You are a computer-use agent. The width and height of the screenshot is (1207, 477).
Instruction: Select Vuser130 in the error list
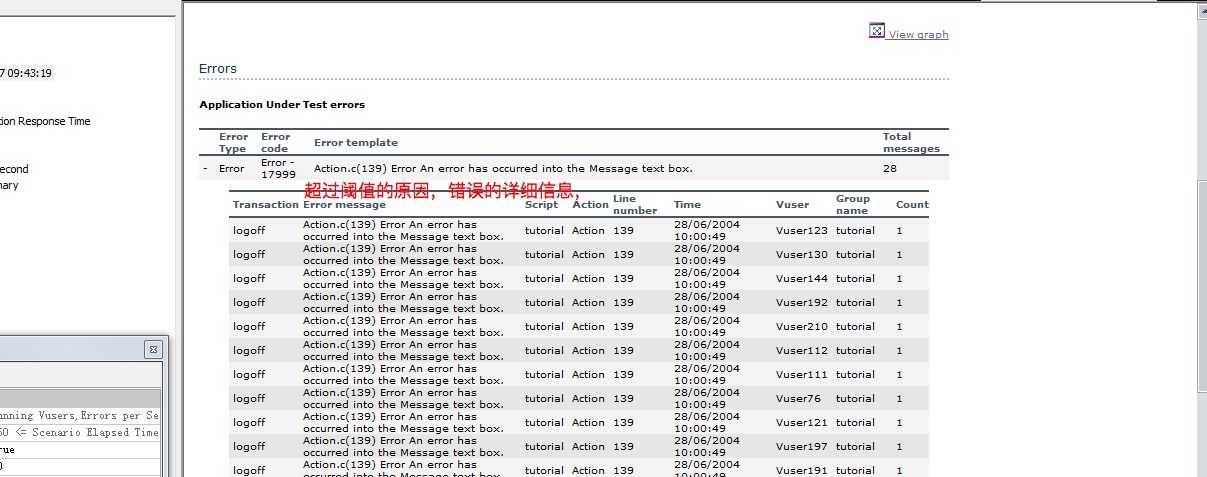tap(802, 255)
